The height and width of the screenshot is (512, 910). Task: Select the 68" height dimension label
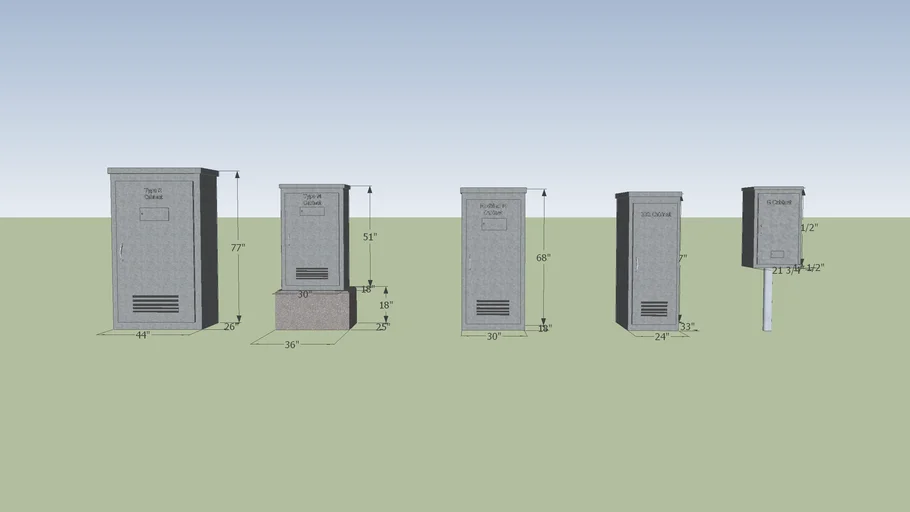(x=543, y=258)
